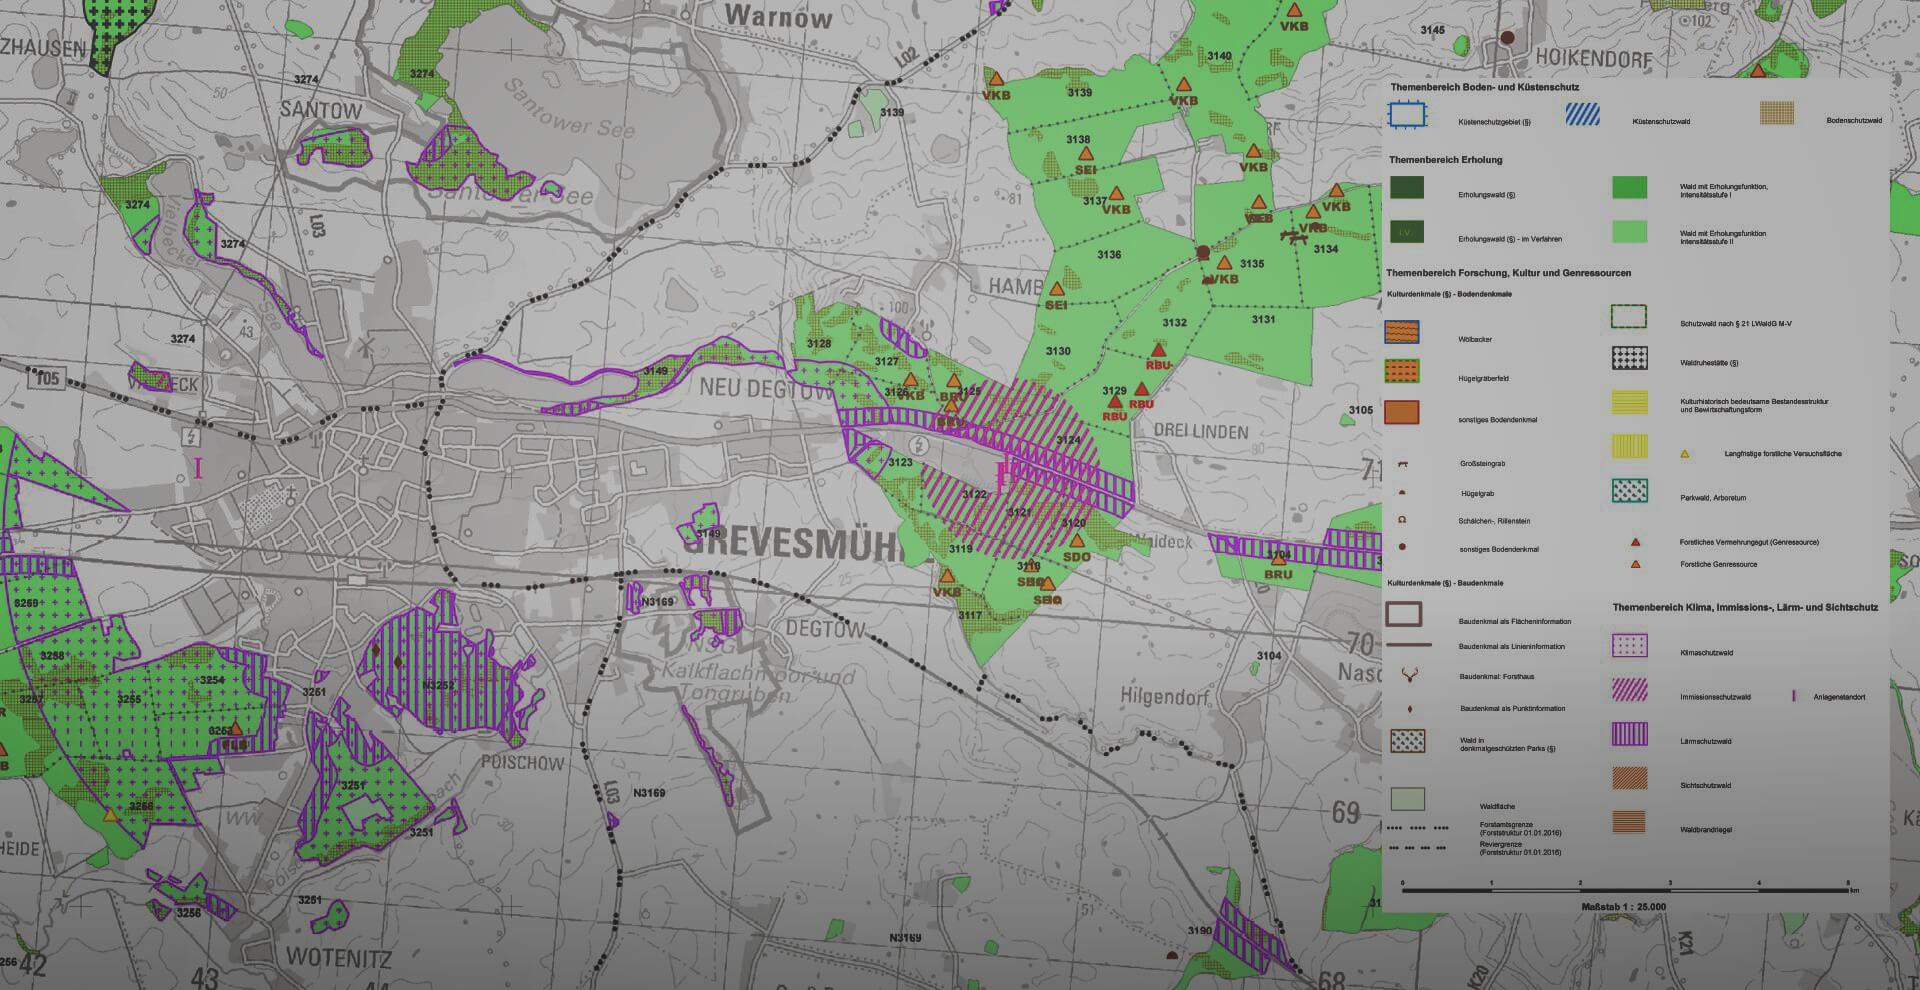Select the Parkwald, Arboretum legend symbol

[x=1629, y=490]
